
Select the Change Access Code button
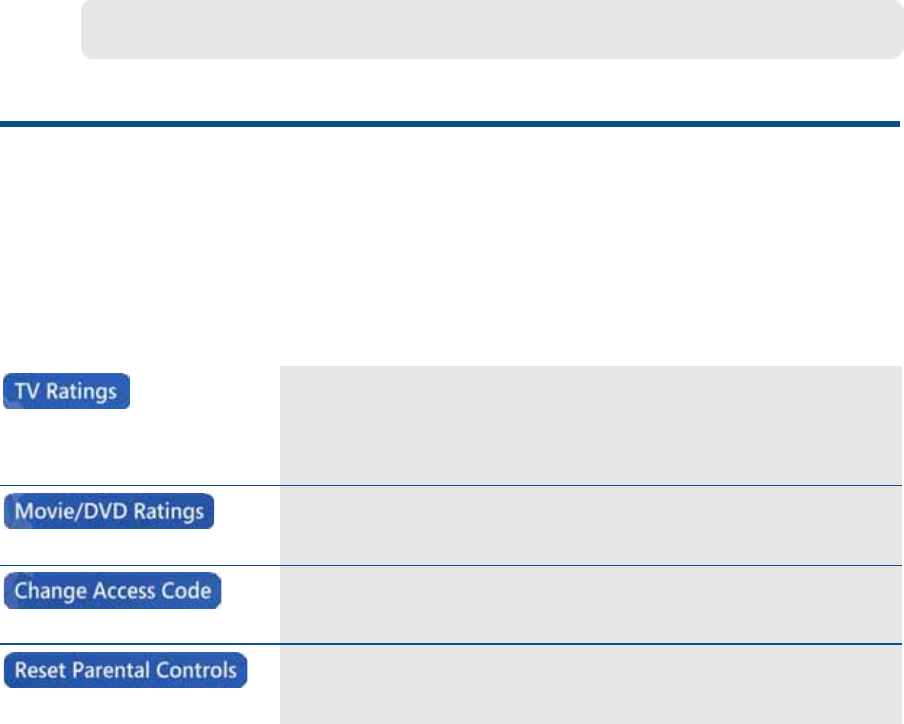click(112, 591)
